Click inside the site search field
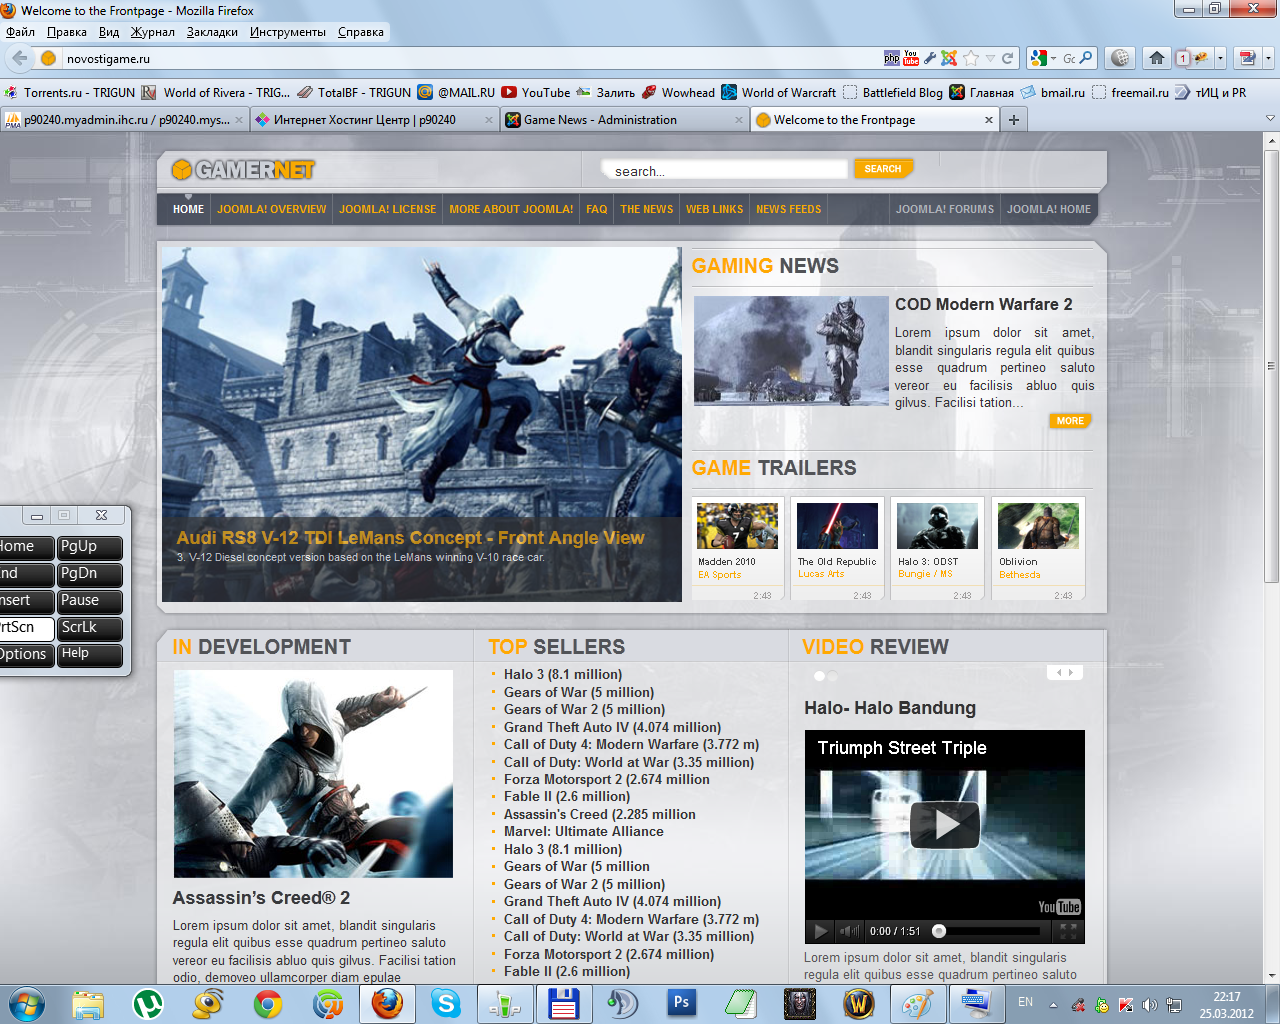 point(724,171)
